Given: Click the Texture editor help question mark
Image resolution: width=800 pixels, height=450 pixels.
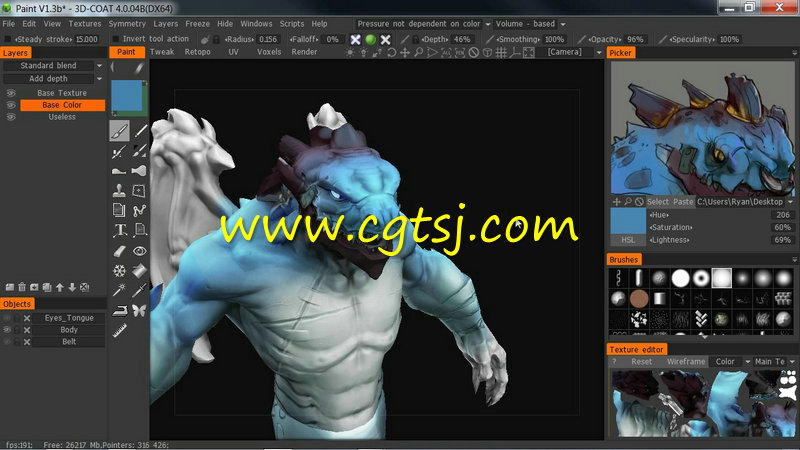Looking at the screenshot, I should (614, 362).
